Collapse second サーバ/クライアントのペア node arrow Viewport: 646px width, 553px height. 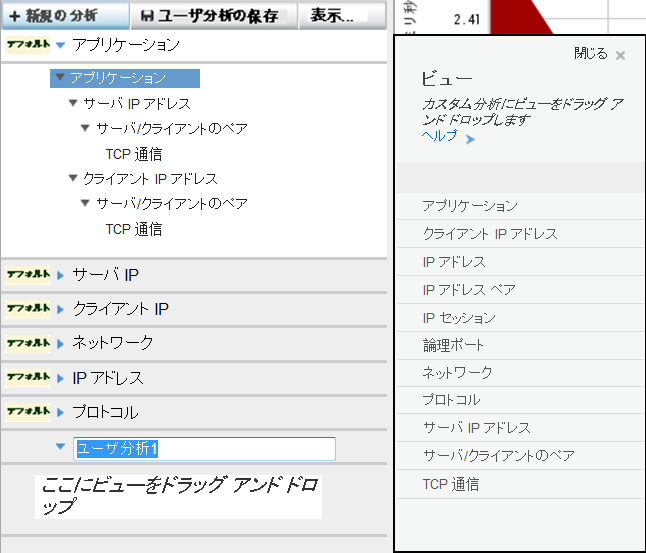pos(85,203)
